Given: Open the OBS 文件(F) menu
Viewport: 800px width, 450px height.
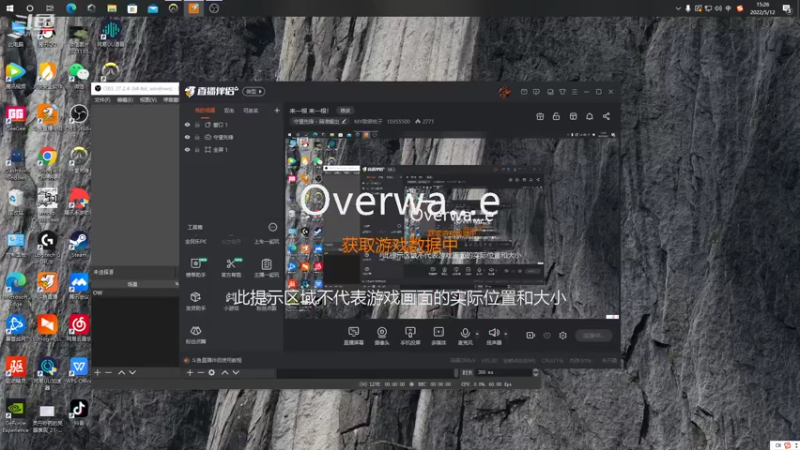Looking at the screenshot, I should [103, 100].
